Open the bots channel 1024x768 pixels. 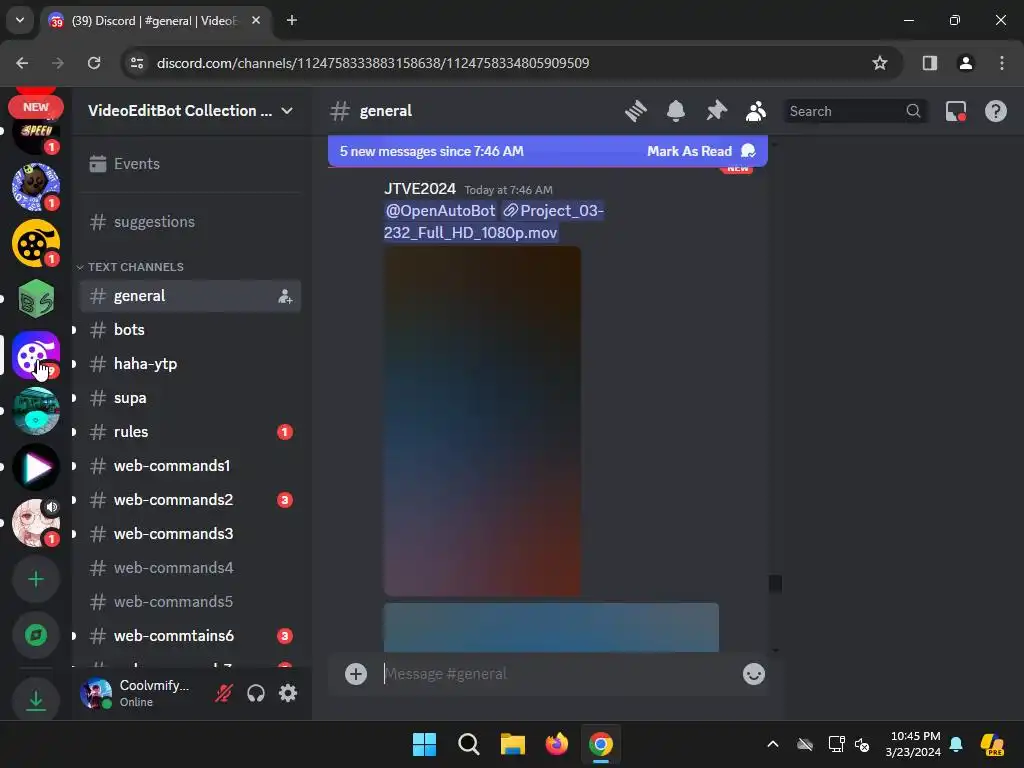[x=190, y=330]
